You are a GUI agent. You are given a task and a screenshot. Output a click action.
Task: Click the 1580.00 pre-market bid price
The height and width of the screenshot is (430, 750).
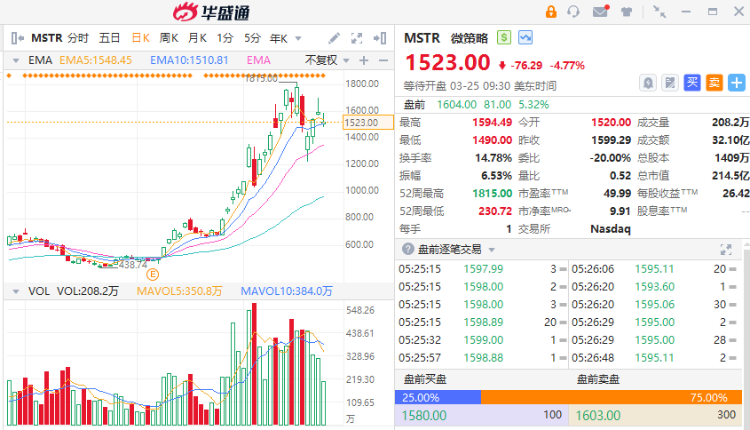pyautogui.click(x=424, y=415)
